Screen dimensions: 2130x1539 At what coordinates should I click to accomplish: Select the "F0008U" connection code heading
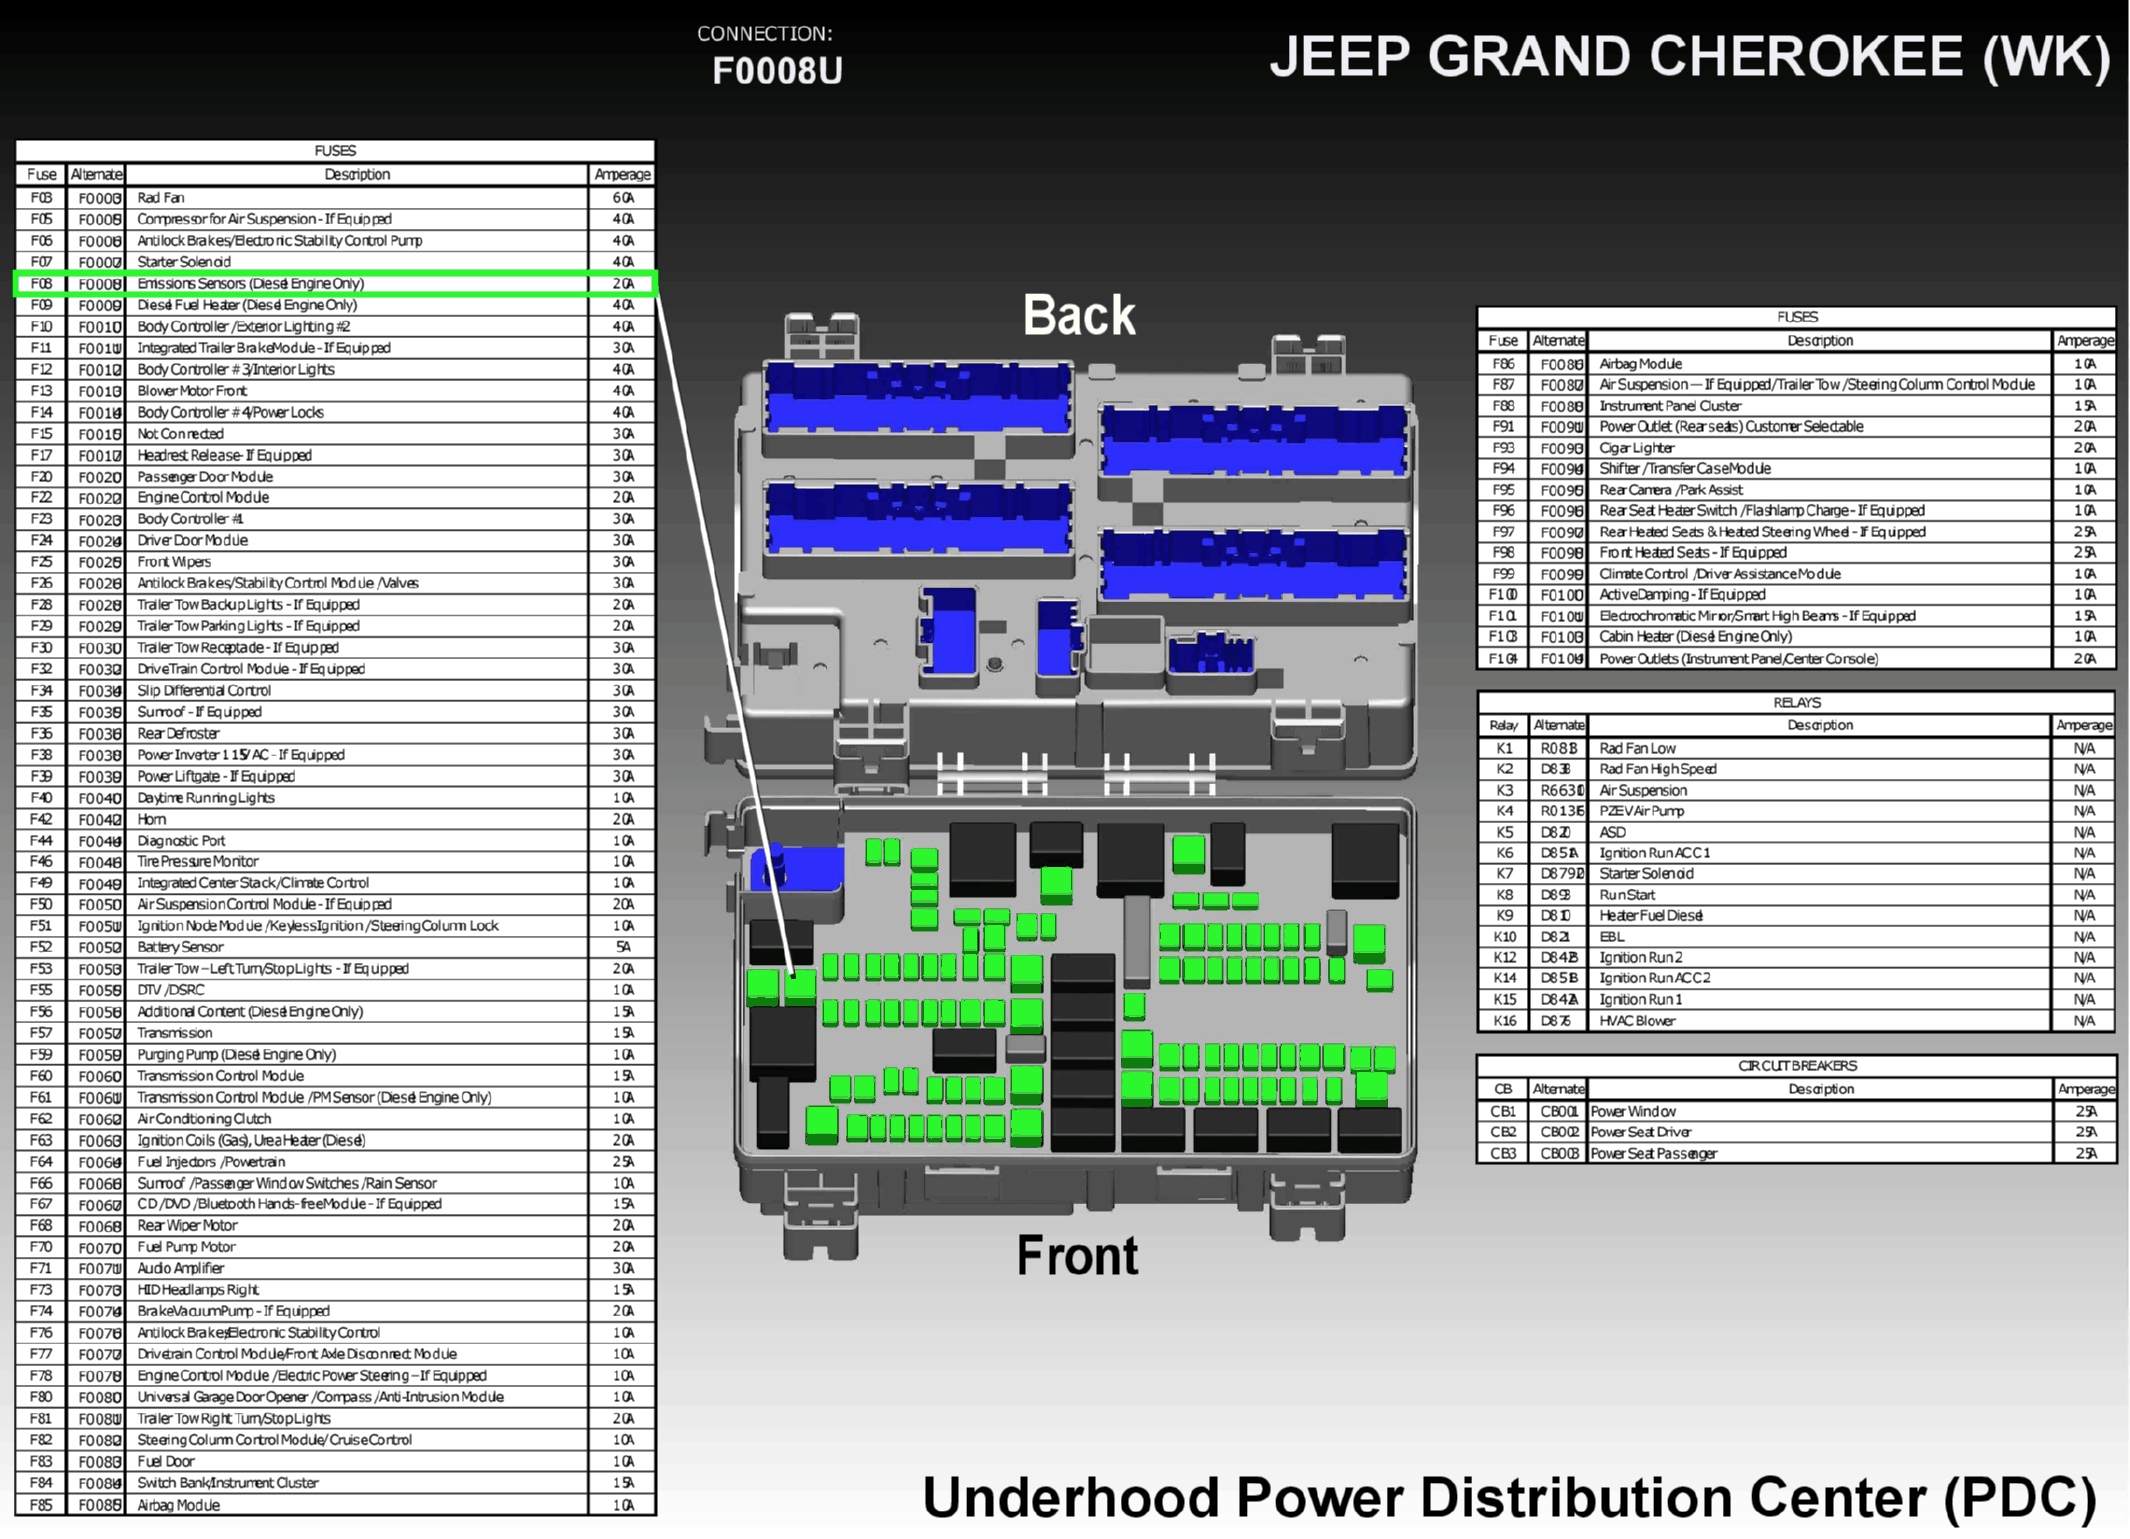[777, 71]
